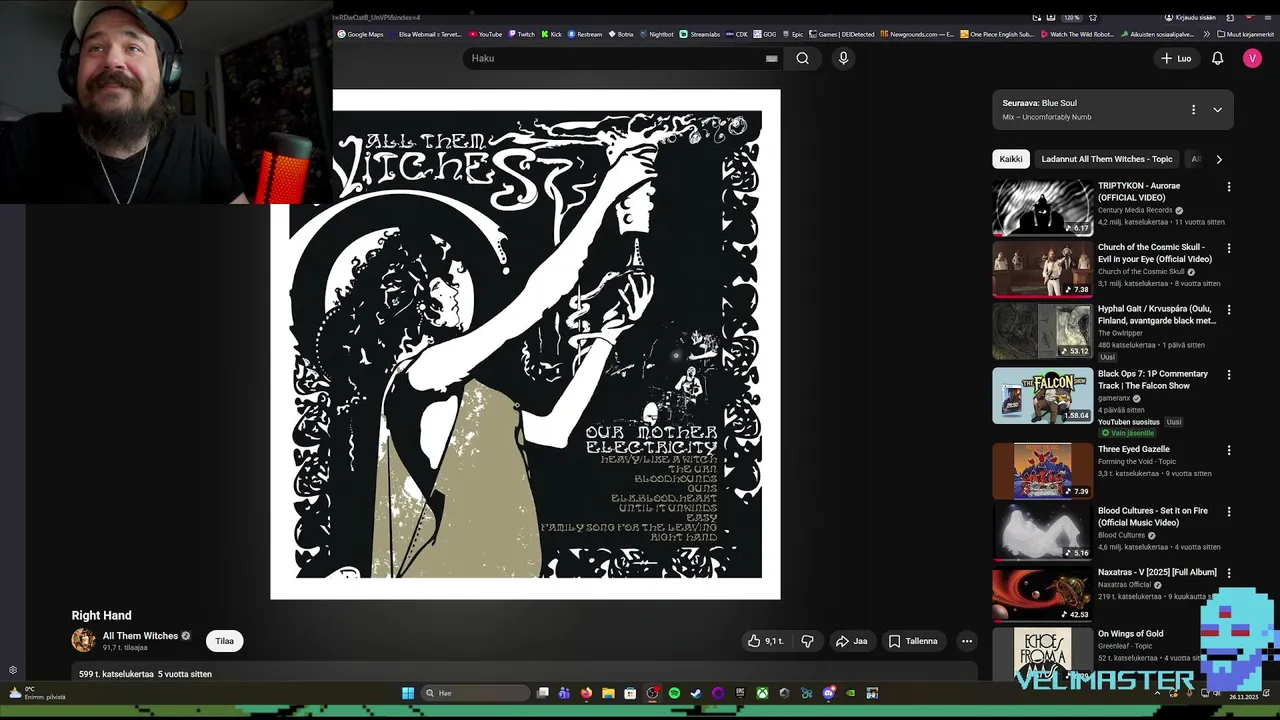Click the Luo create button
Screen dimensions: 1280x720
1176,58
